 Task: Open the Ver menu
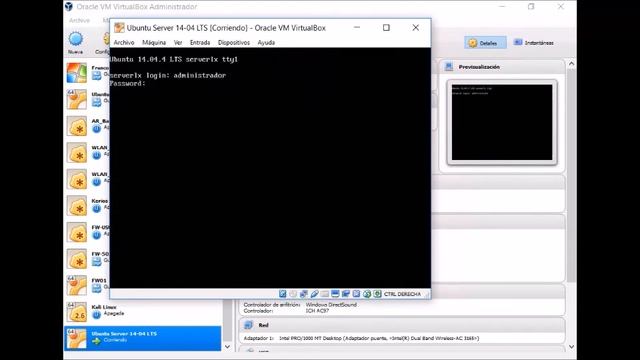(178, 42)
